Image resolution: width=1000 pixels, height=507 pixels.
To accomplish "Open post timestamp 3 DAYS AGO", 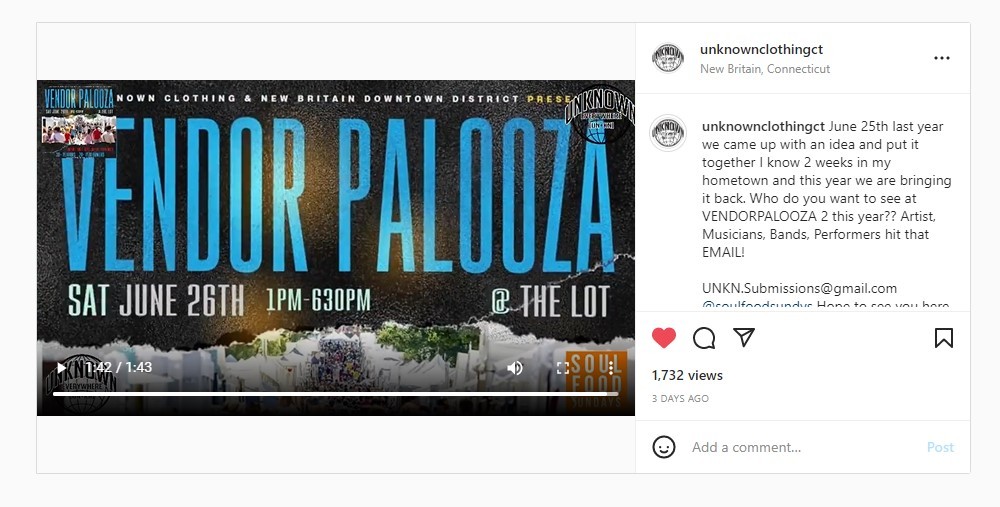I will 680,399.
